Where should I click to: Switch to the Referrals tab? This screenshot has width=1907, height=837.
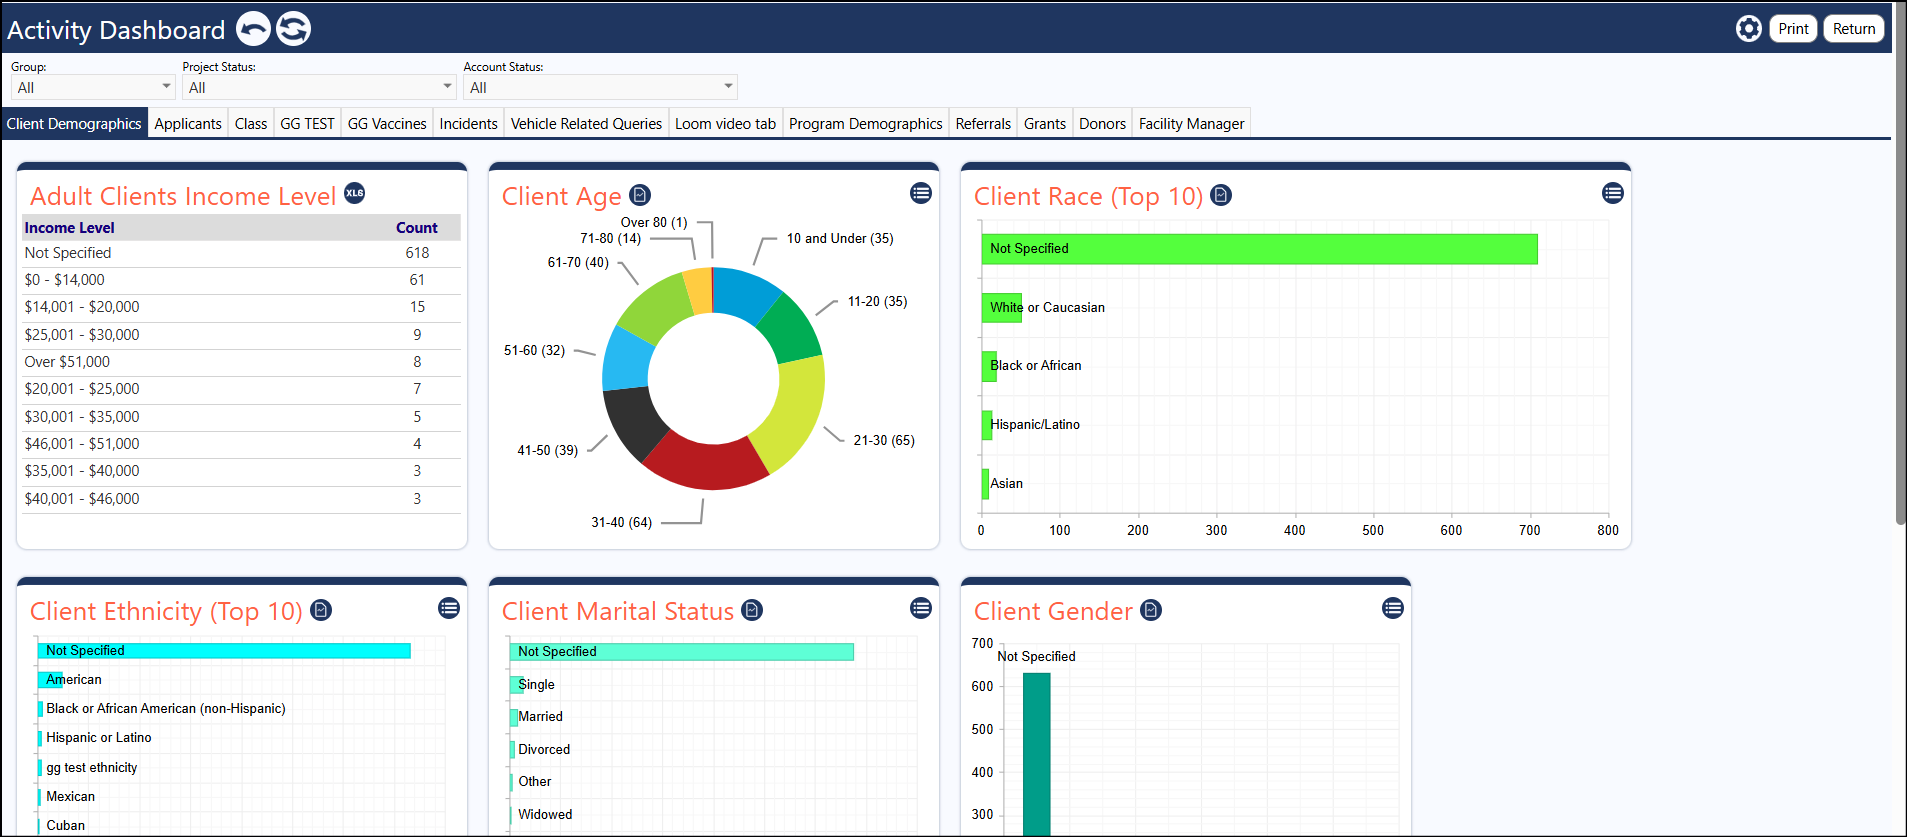coord(983,124)
